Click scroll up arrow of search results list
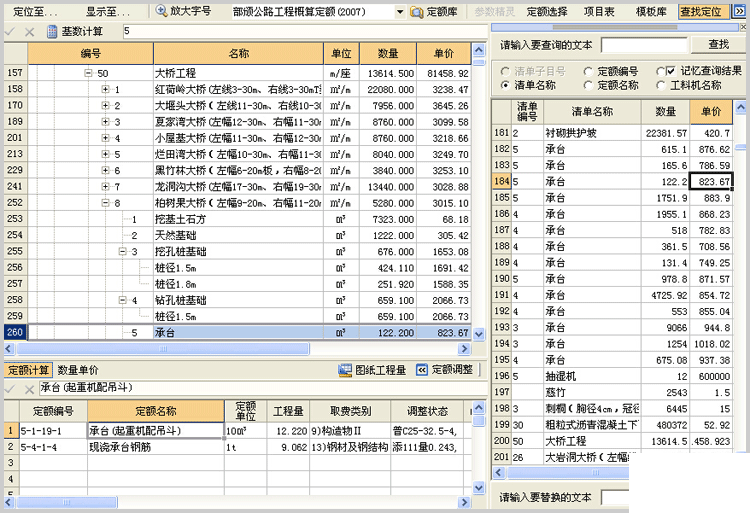The height and width of the screenshot is (513, 750). [740, 108]
